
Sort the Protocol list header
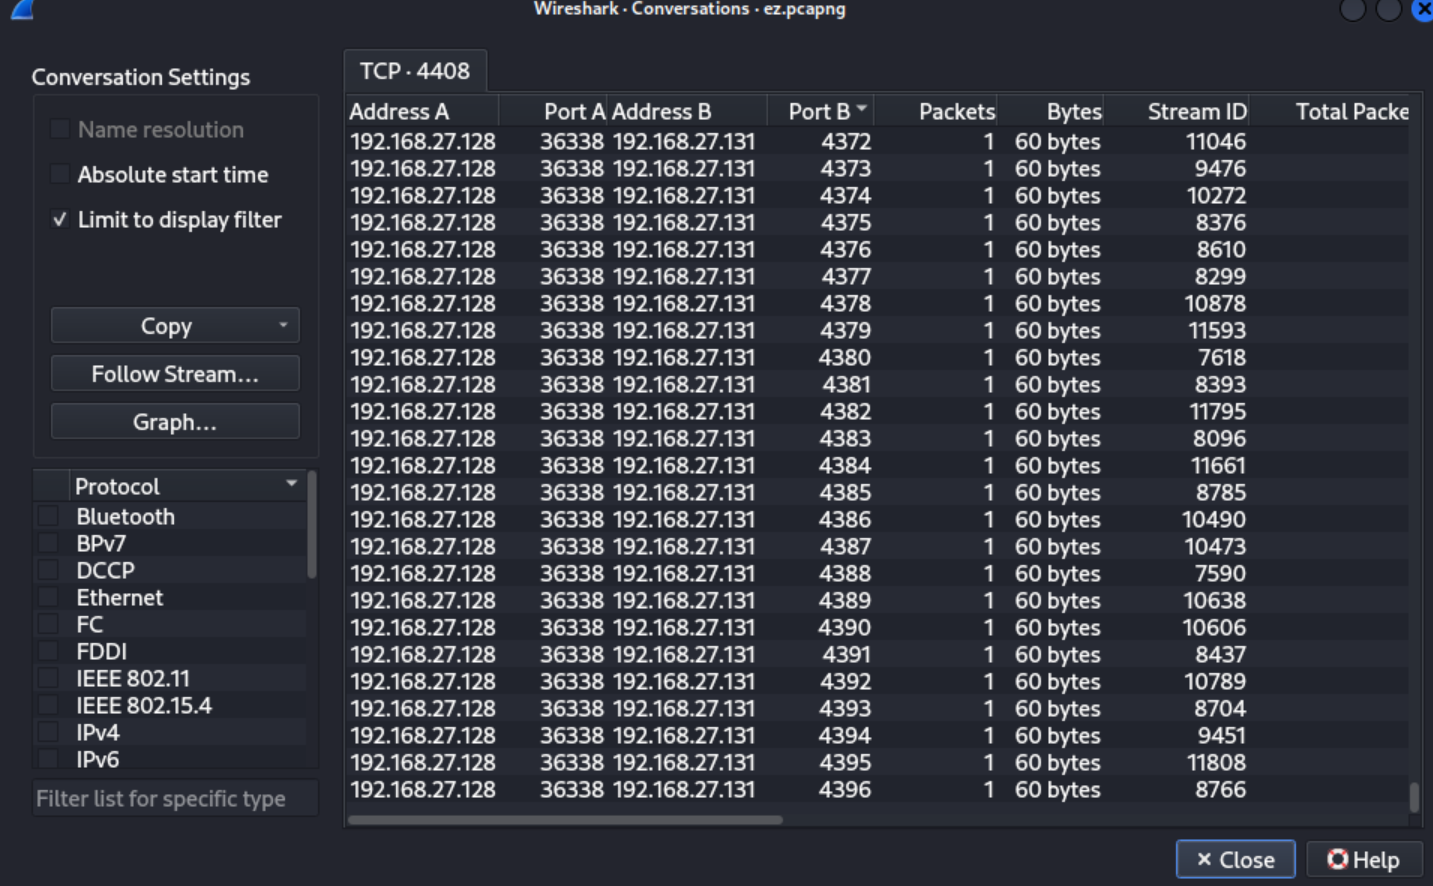186,486
